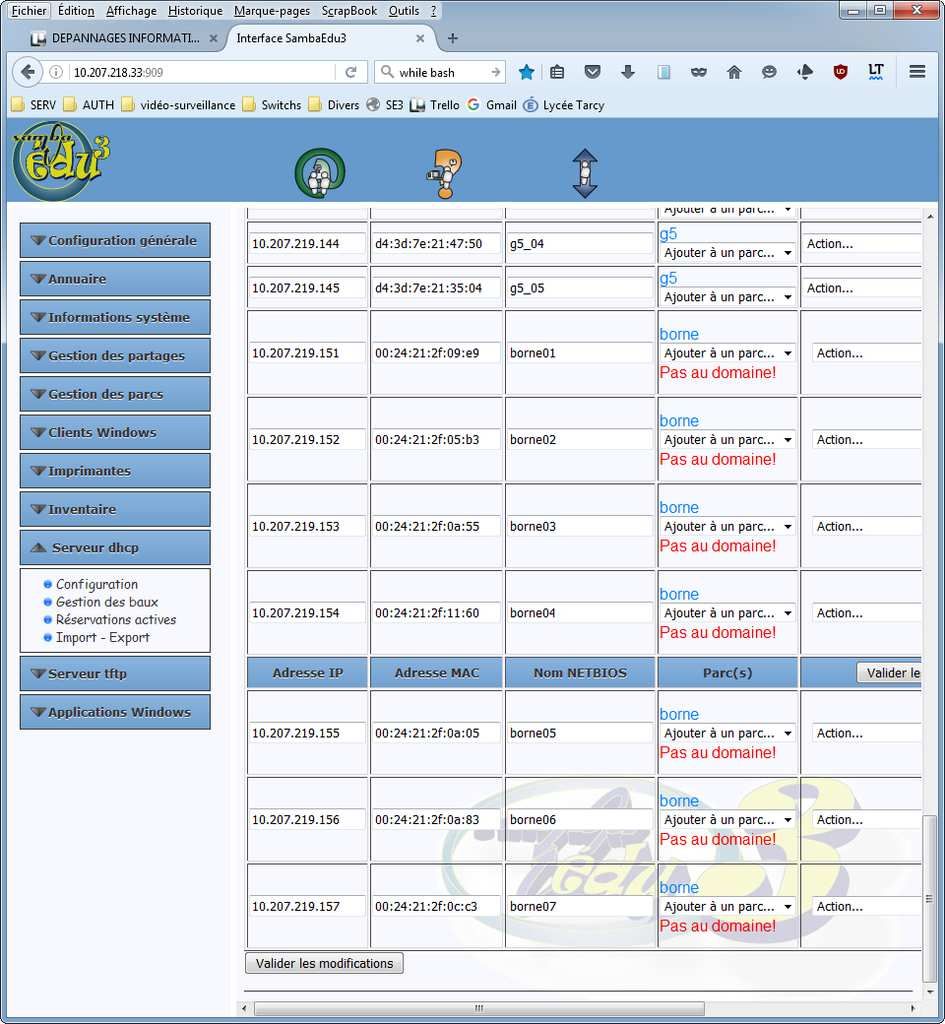Image resolution: width=945 pixels, height=1024 pixels.
Task: Open the Import - Export link
Action: tap(103, 637)
